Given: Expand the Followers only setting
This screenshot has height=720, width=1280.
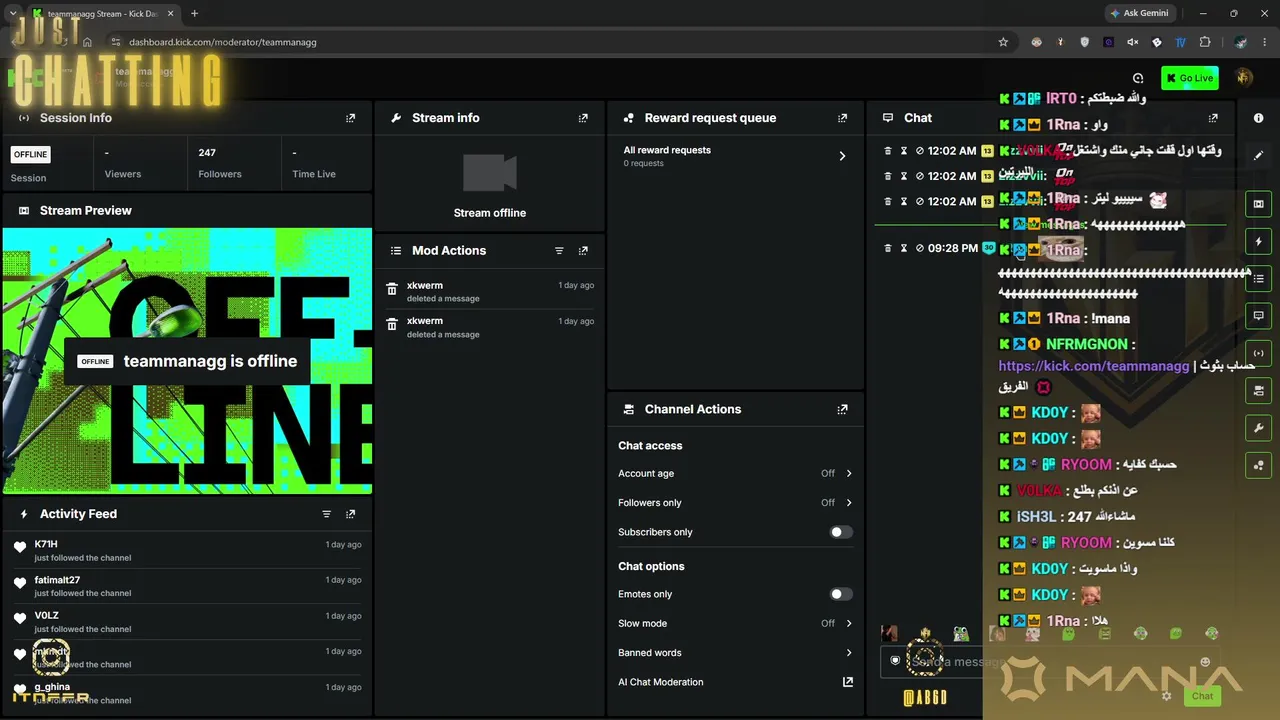Looking at the screenshot, I should pyautogui.click(x=736, y=503).
